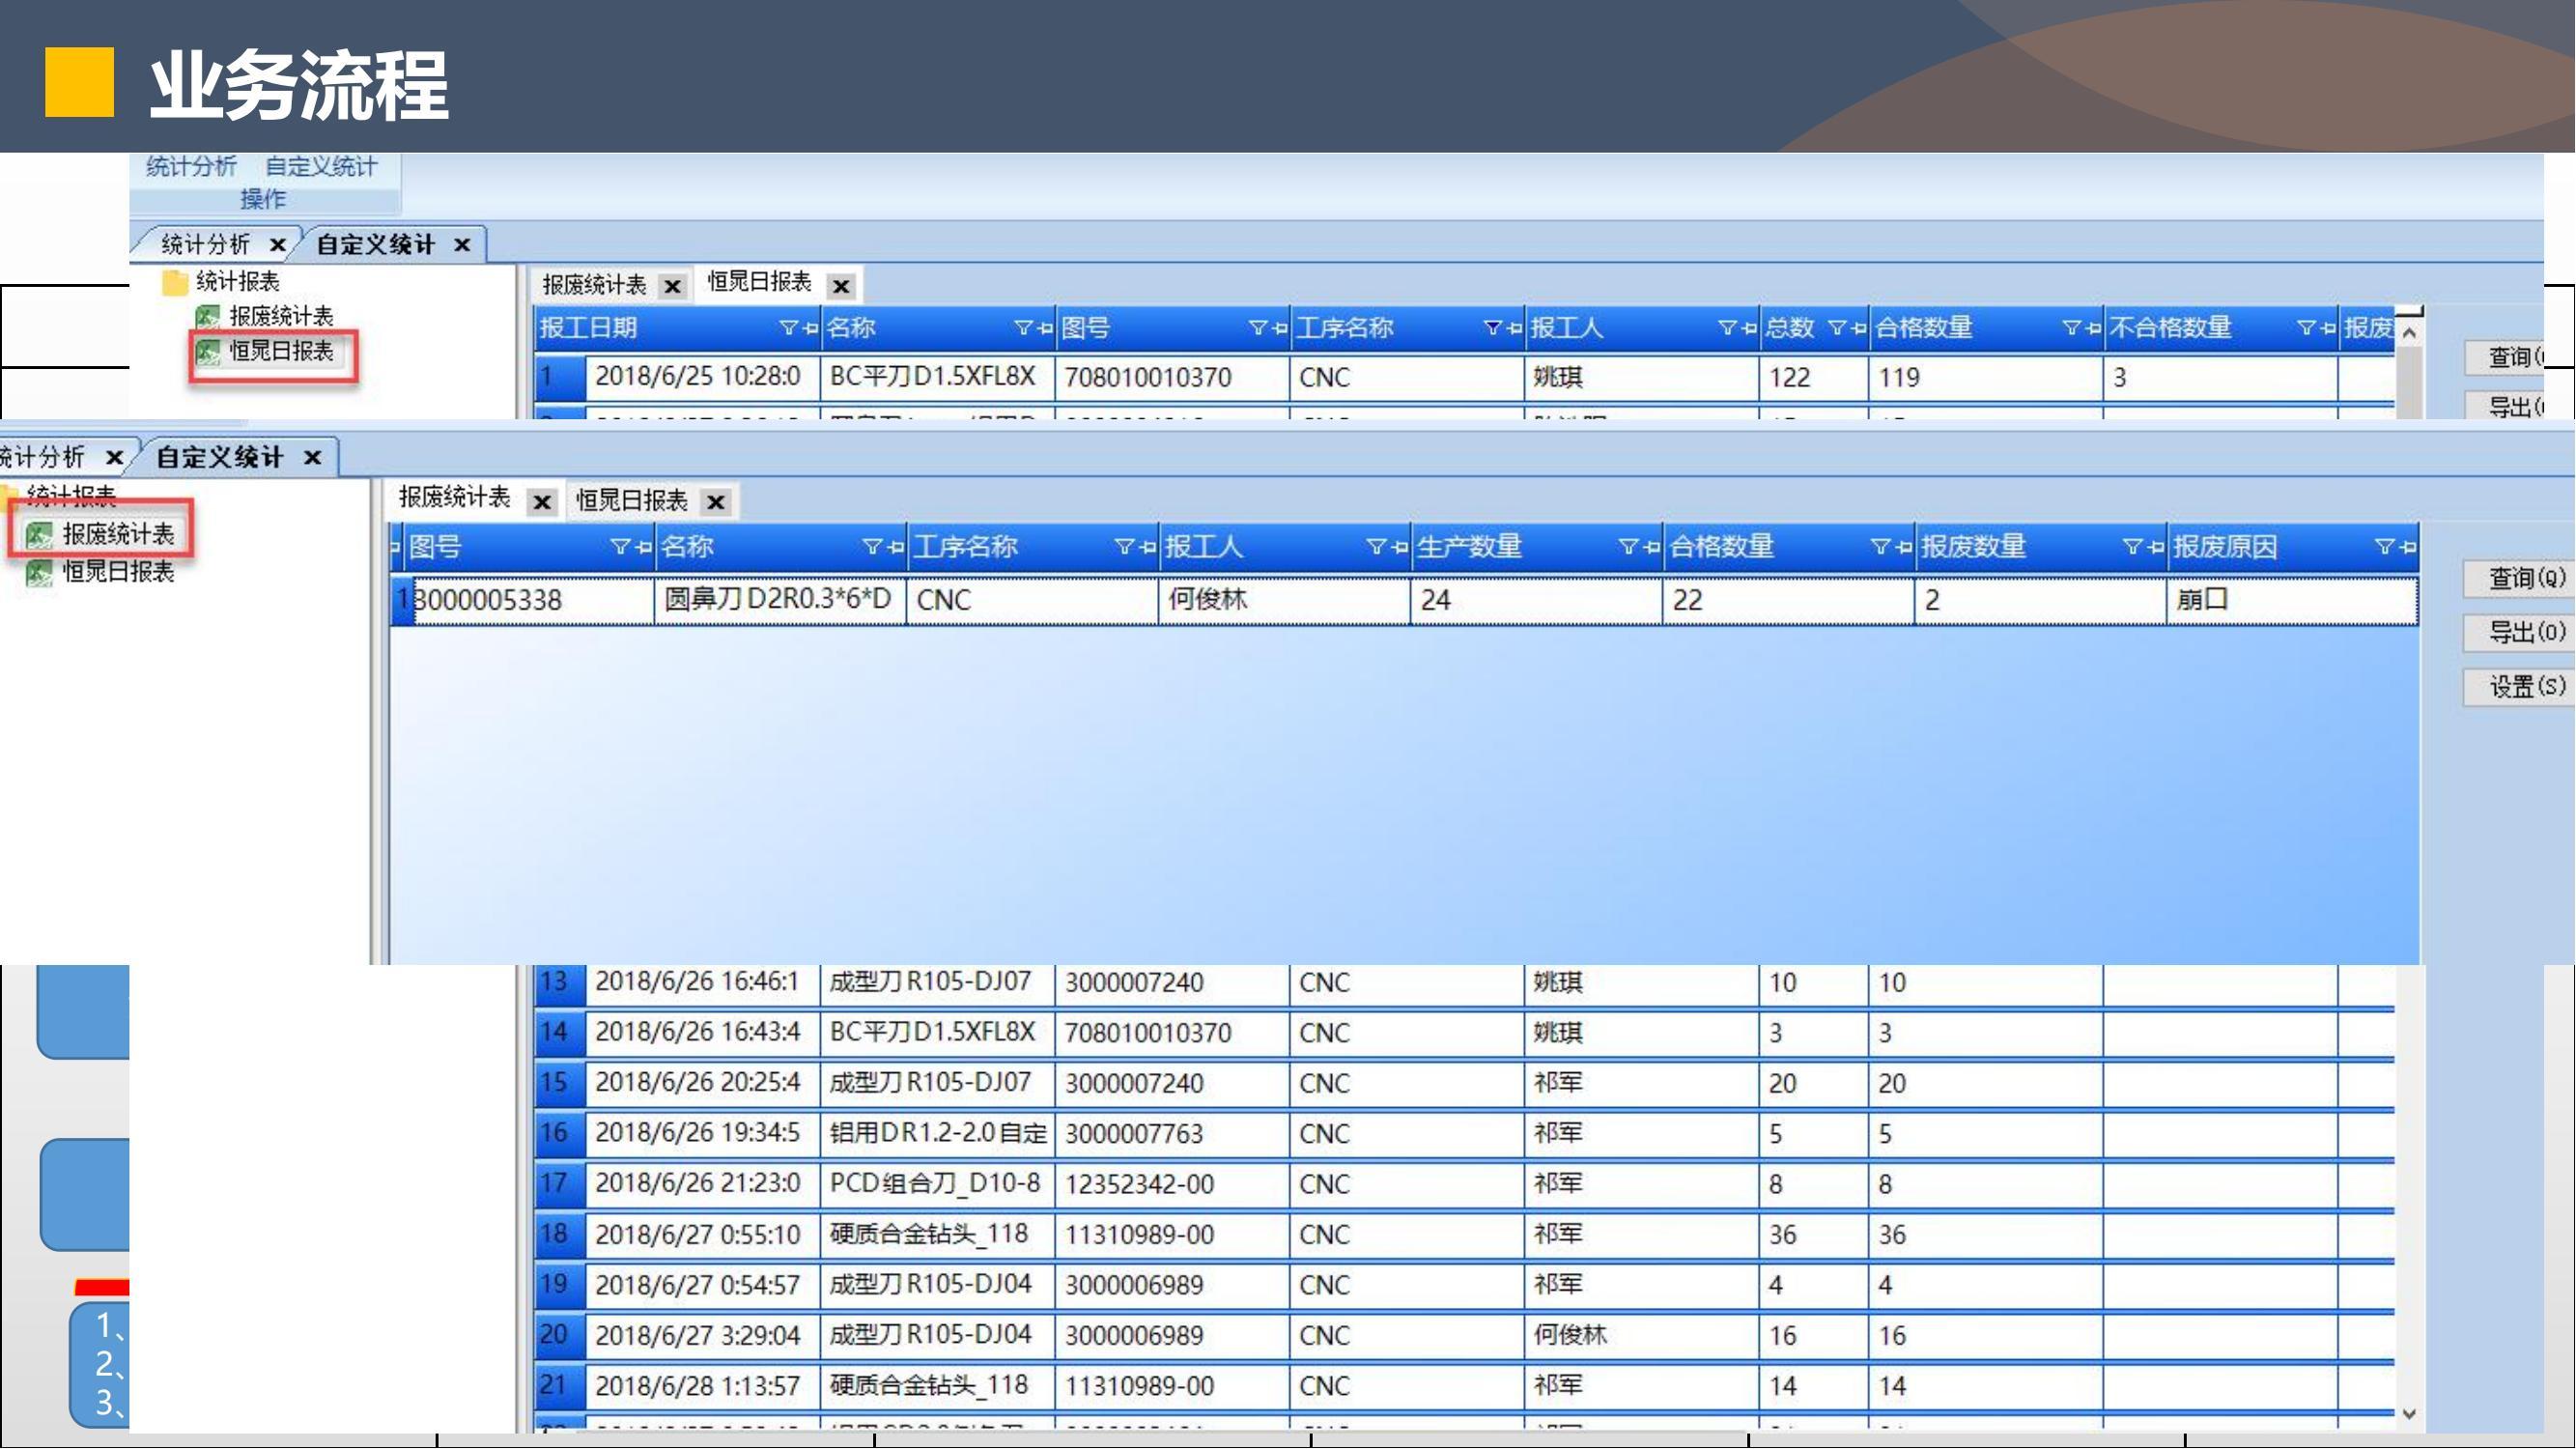Open filter dropdown on 报废数量 column
Image resolution: width=2576 pixels, height=1449 pixels.
click(x=2132, y=547)
